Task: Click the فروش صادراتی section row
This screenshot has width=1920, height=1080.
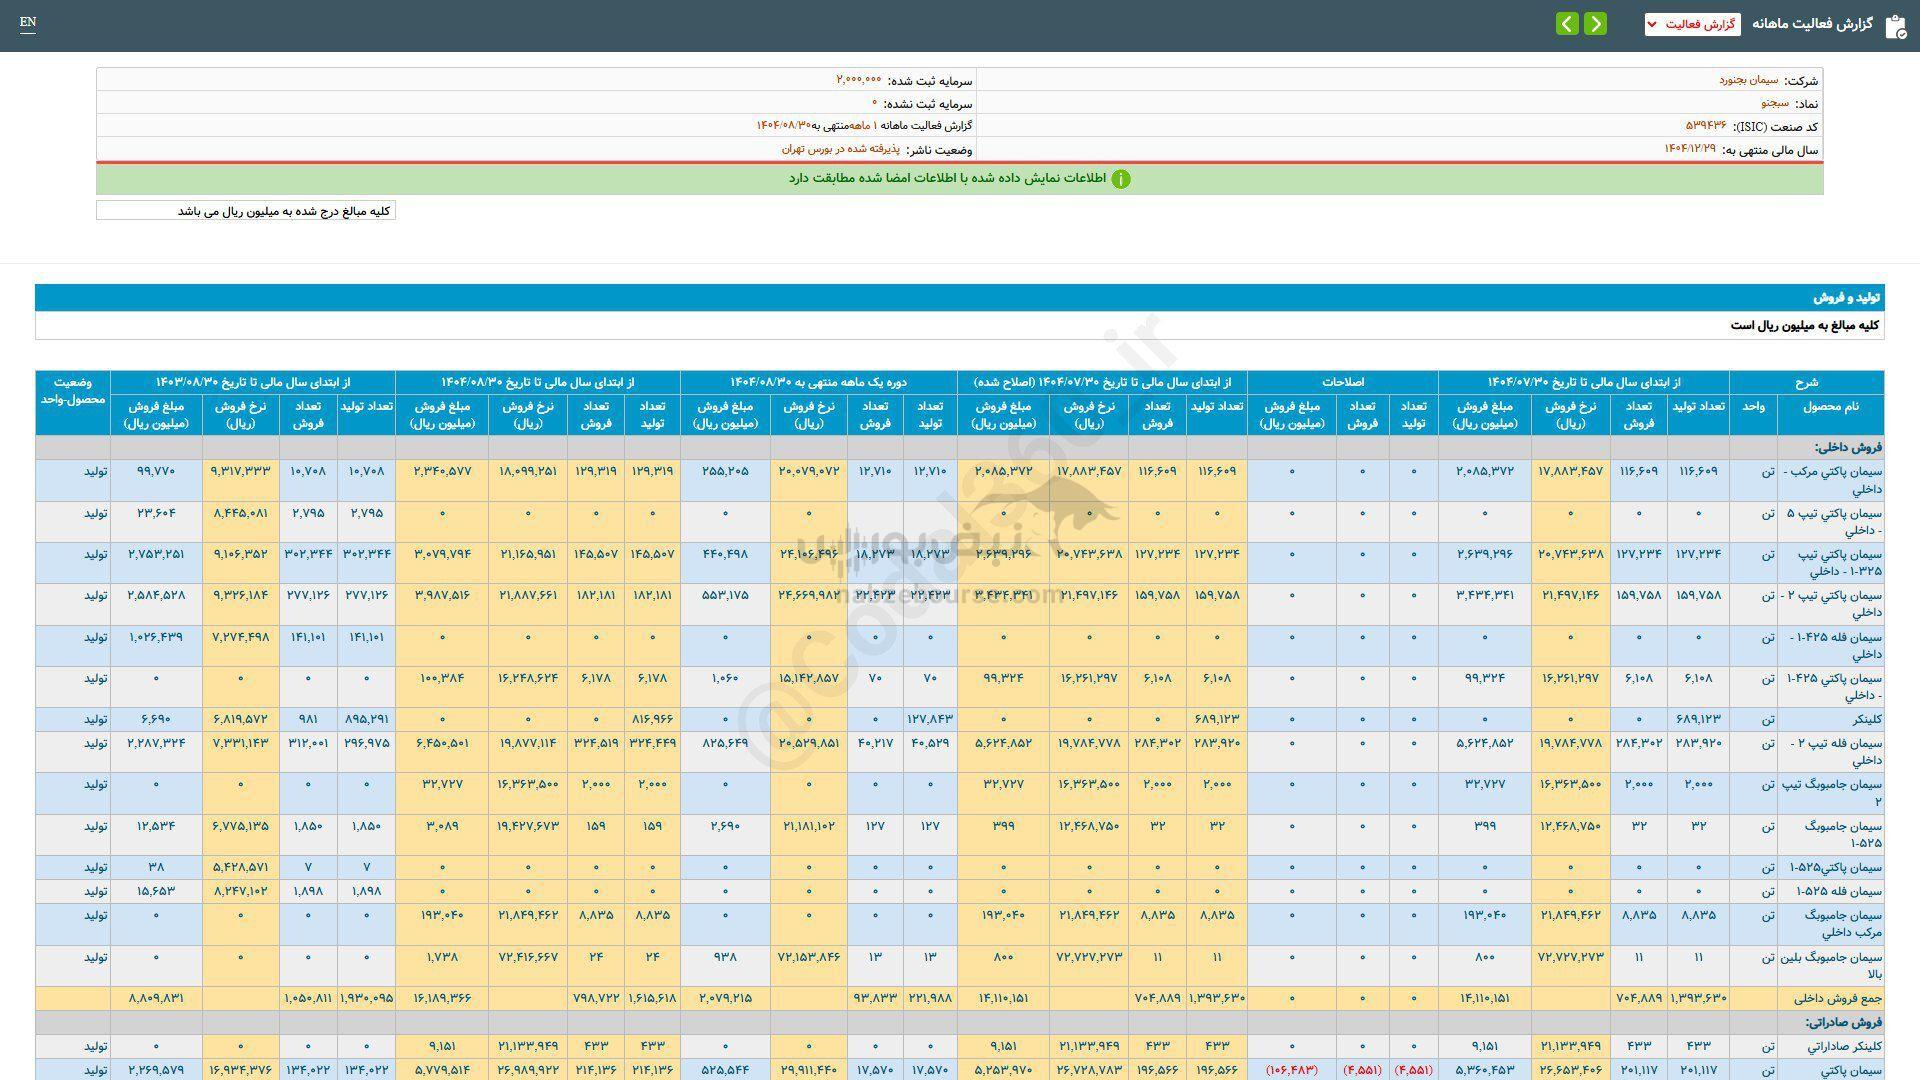Action: (1843, 1022)
